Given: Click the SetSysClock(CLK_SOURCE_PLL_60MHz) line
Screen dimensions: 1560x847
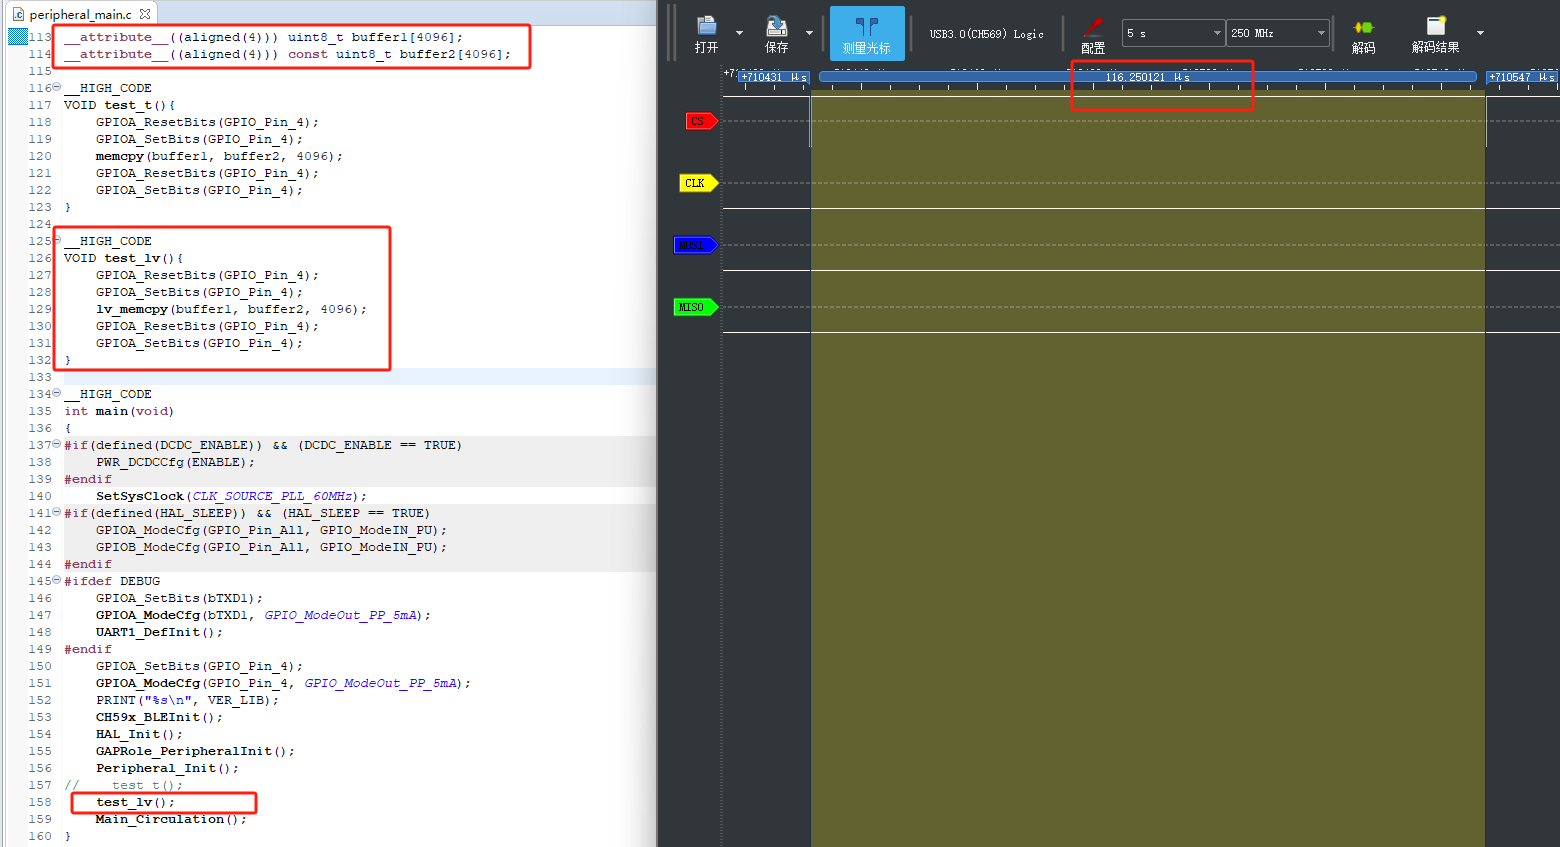Looking at the screenshot, I should coord(231,496).
